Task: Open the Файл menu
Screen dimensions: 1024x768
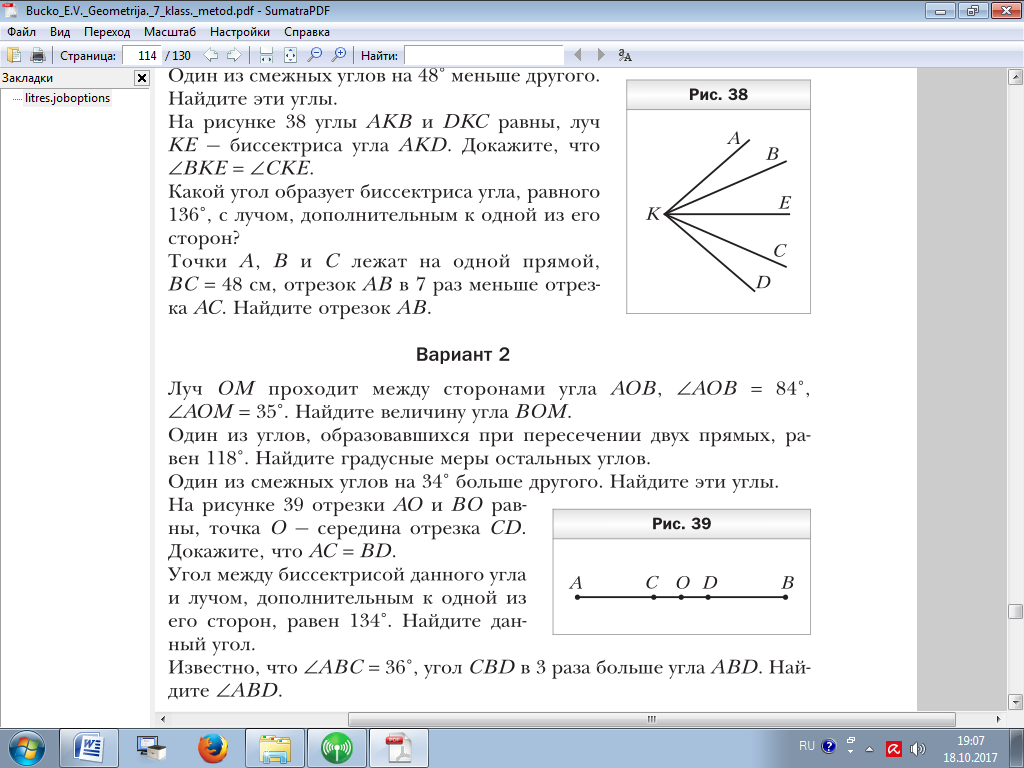Action: tap(22, 32)
